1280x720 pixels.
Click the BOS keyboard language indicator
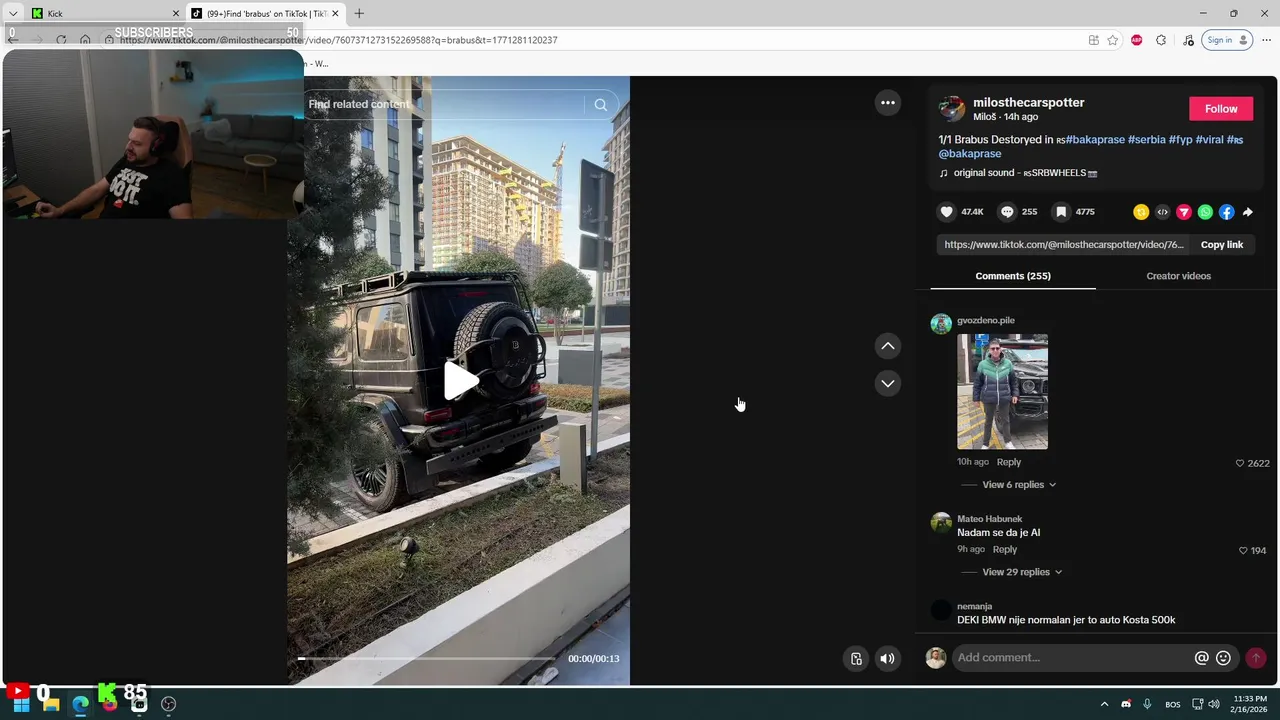(1173, 705)
